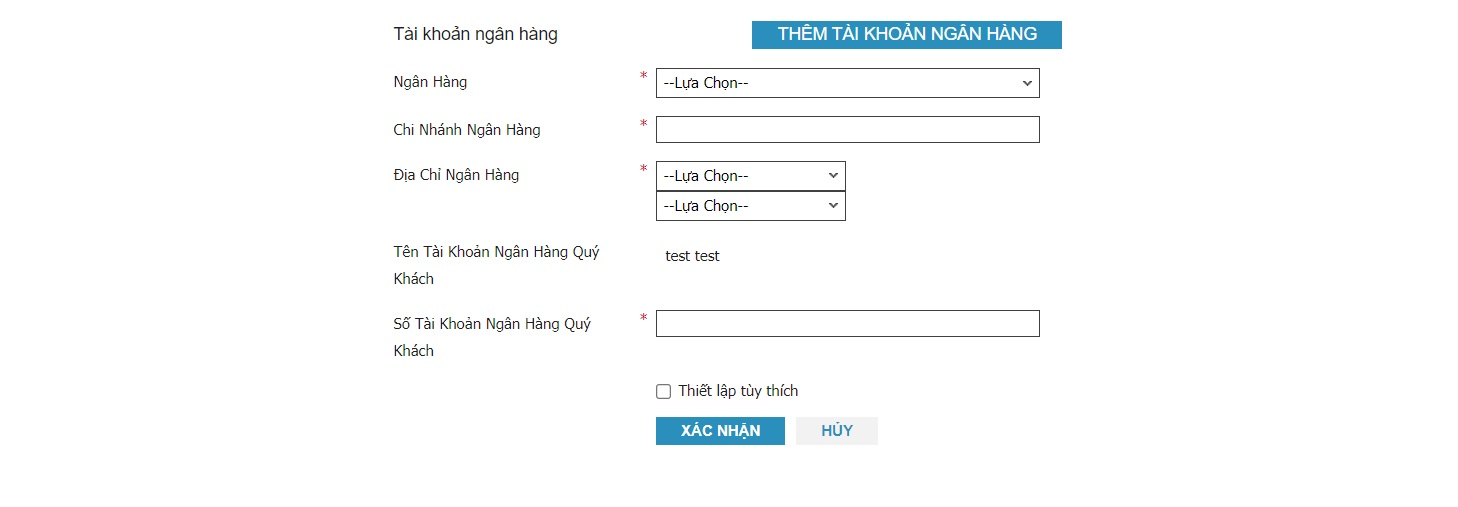1458x507 pixels.
Task: Open the Ngân Hàng bank selection dropdown
Action: tap(847, 83)
